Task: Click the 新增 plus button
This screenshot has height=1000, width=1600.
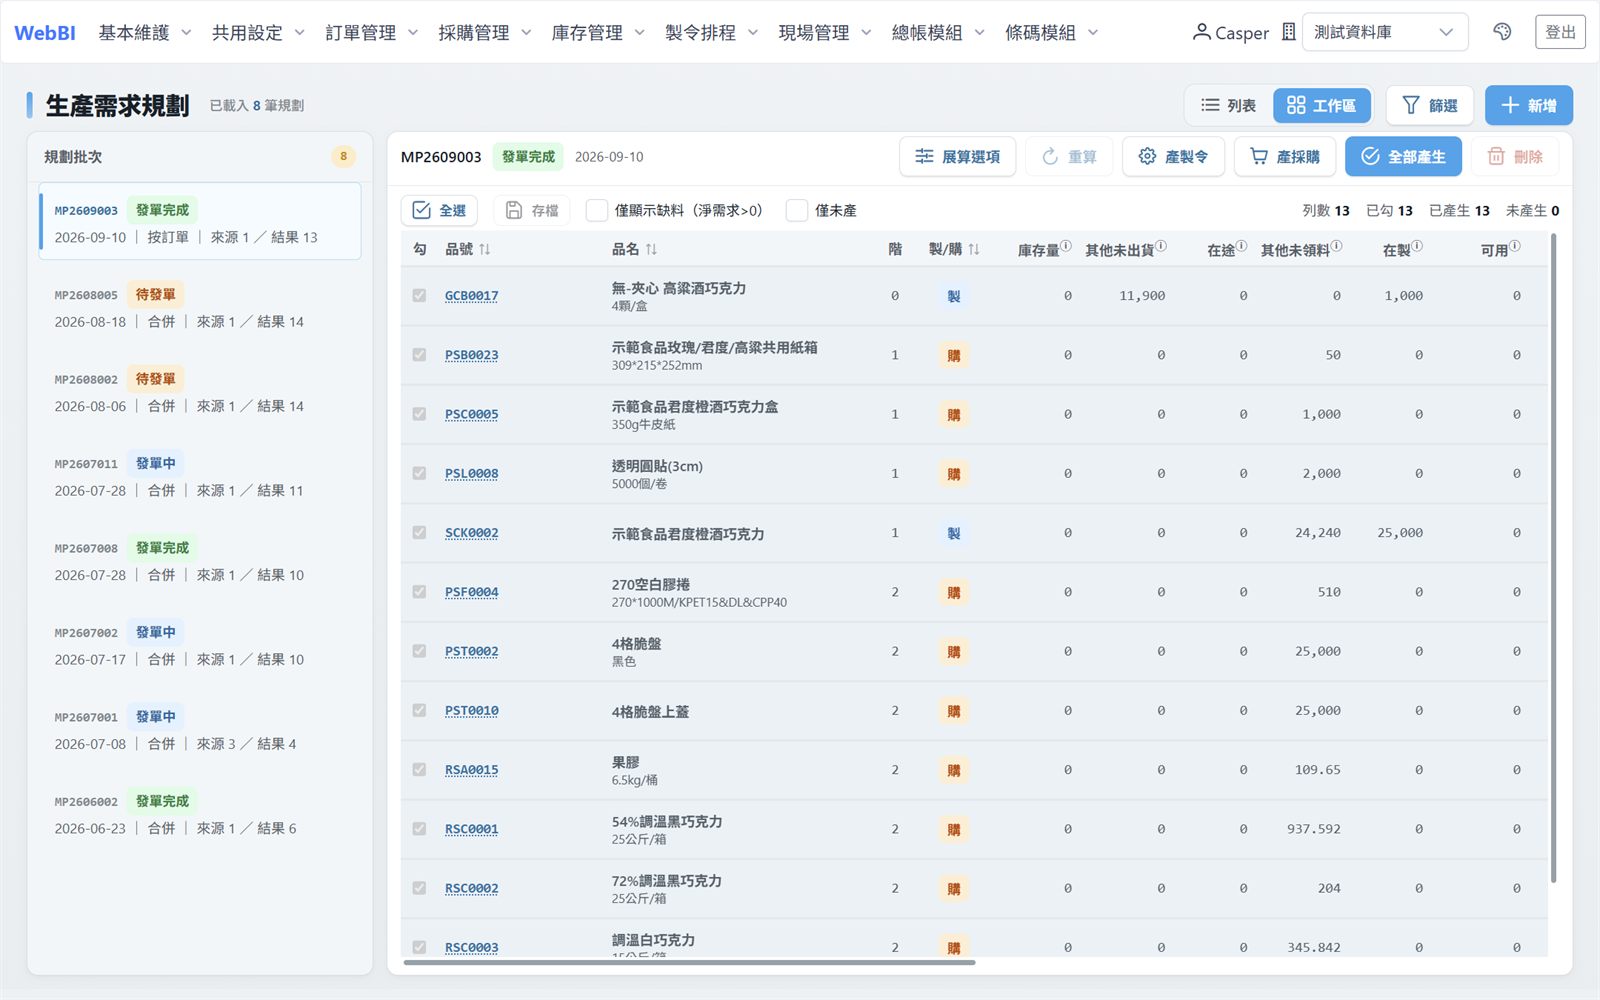Action: click(1529, 105)
